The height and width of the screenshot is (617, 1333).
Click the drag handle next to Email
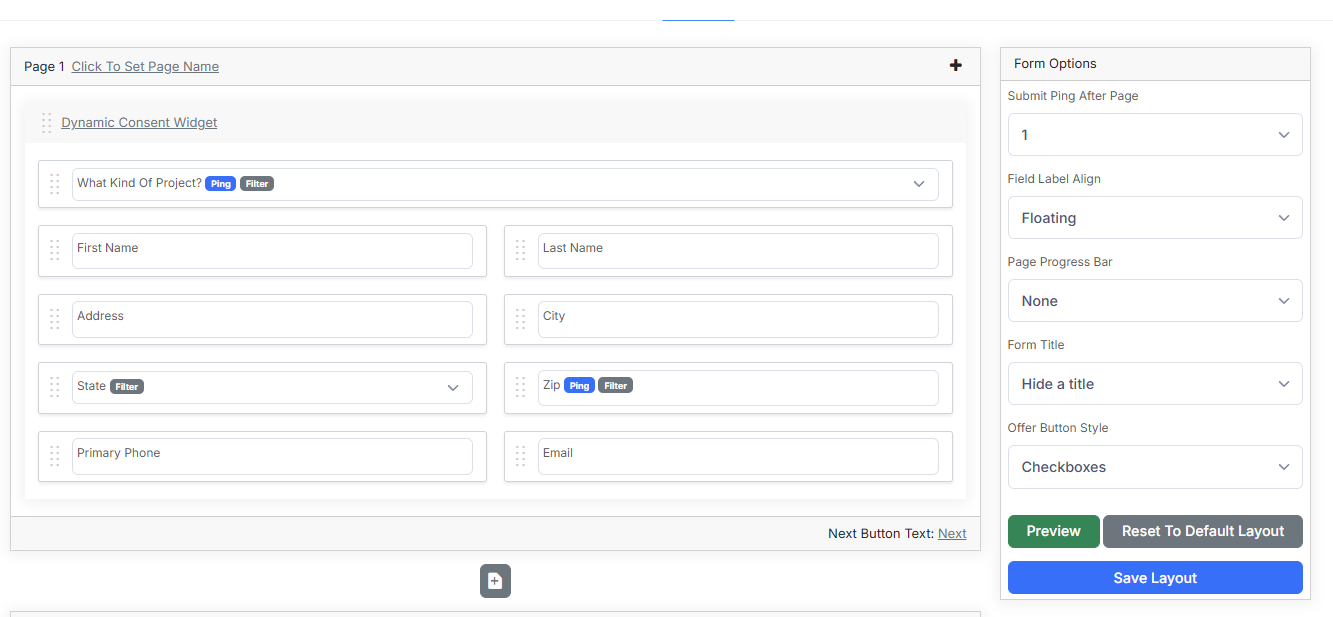(x=520, y=456)
